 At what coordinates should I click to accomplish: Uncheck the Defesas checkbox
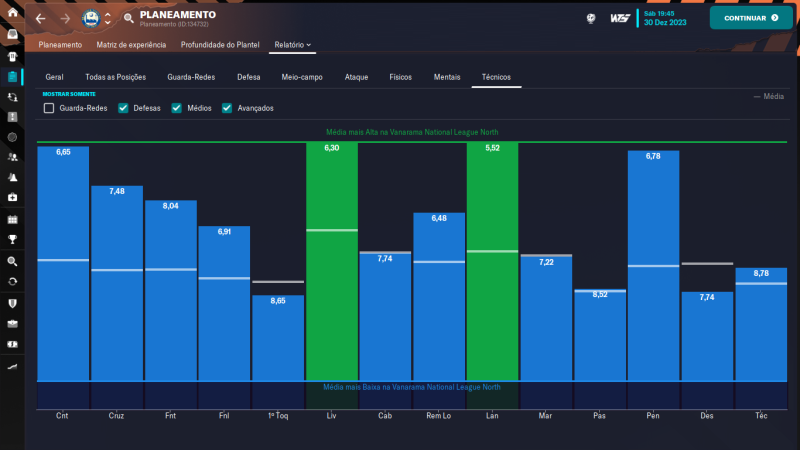123,108
